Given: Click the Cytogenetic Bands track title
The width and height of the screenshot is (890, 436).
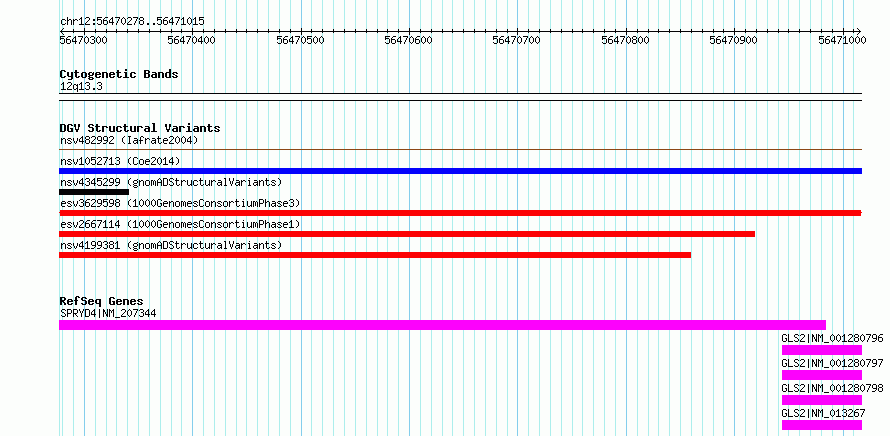Looking at the screenshot, I should click(119, 74).
